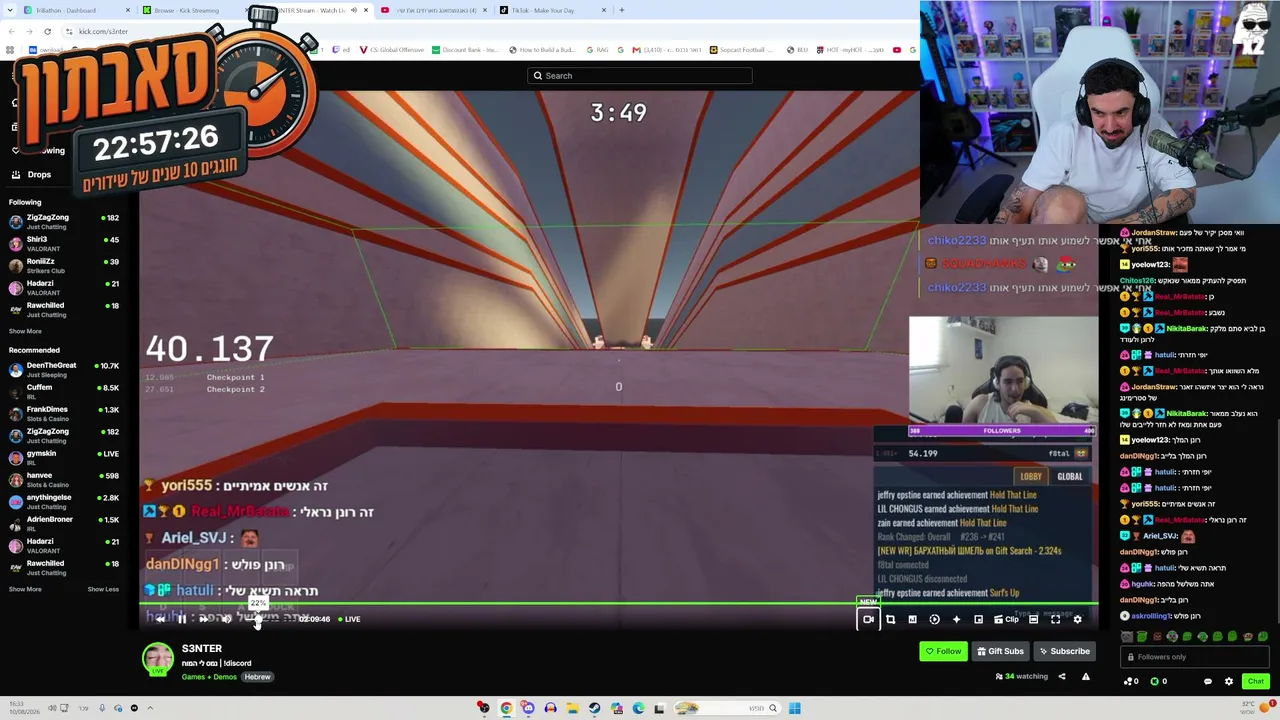Follow the S3NTER channel
Viewport: 1280px width, 720px height.
click(943, 651)
